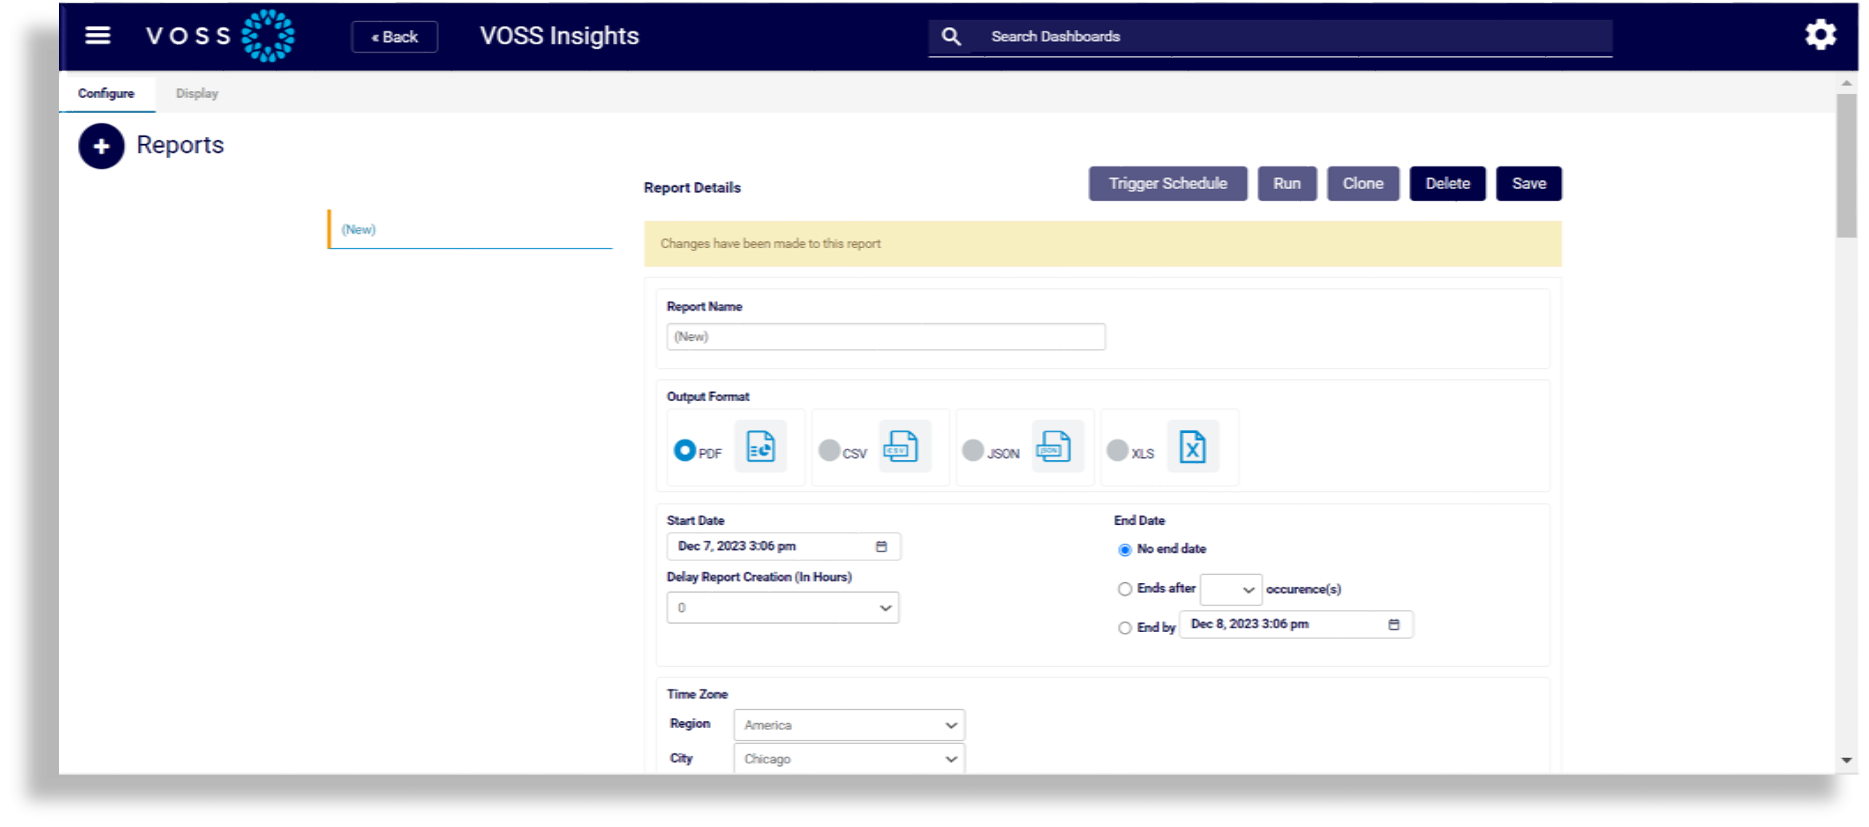Click the XLS file format icon
The image size is (1869, 827).
click(x=1192, y=446)
